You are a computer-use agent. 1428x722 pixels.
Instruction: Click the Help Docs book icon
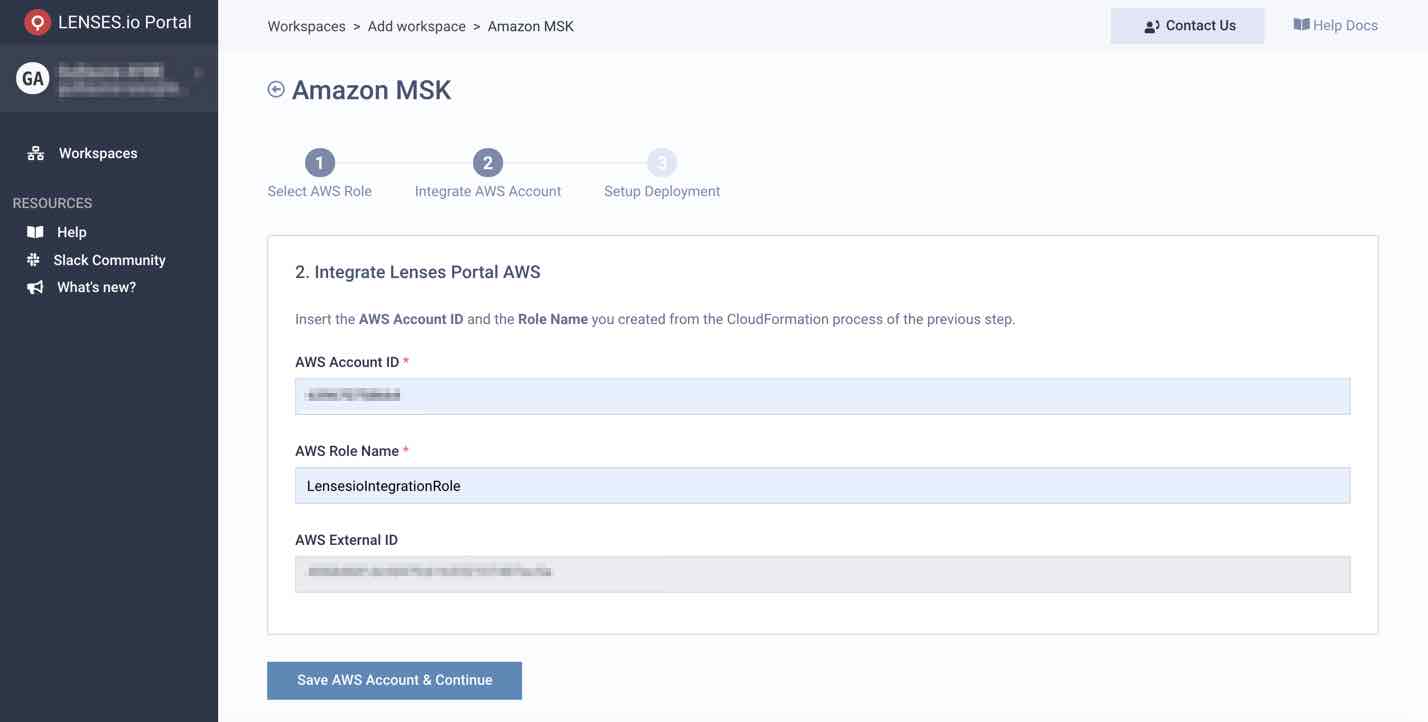(x=1301, y=25)
